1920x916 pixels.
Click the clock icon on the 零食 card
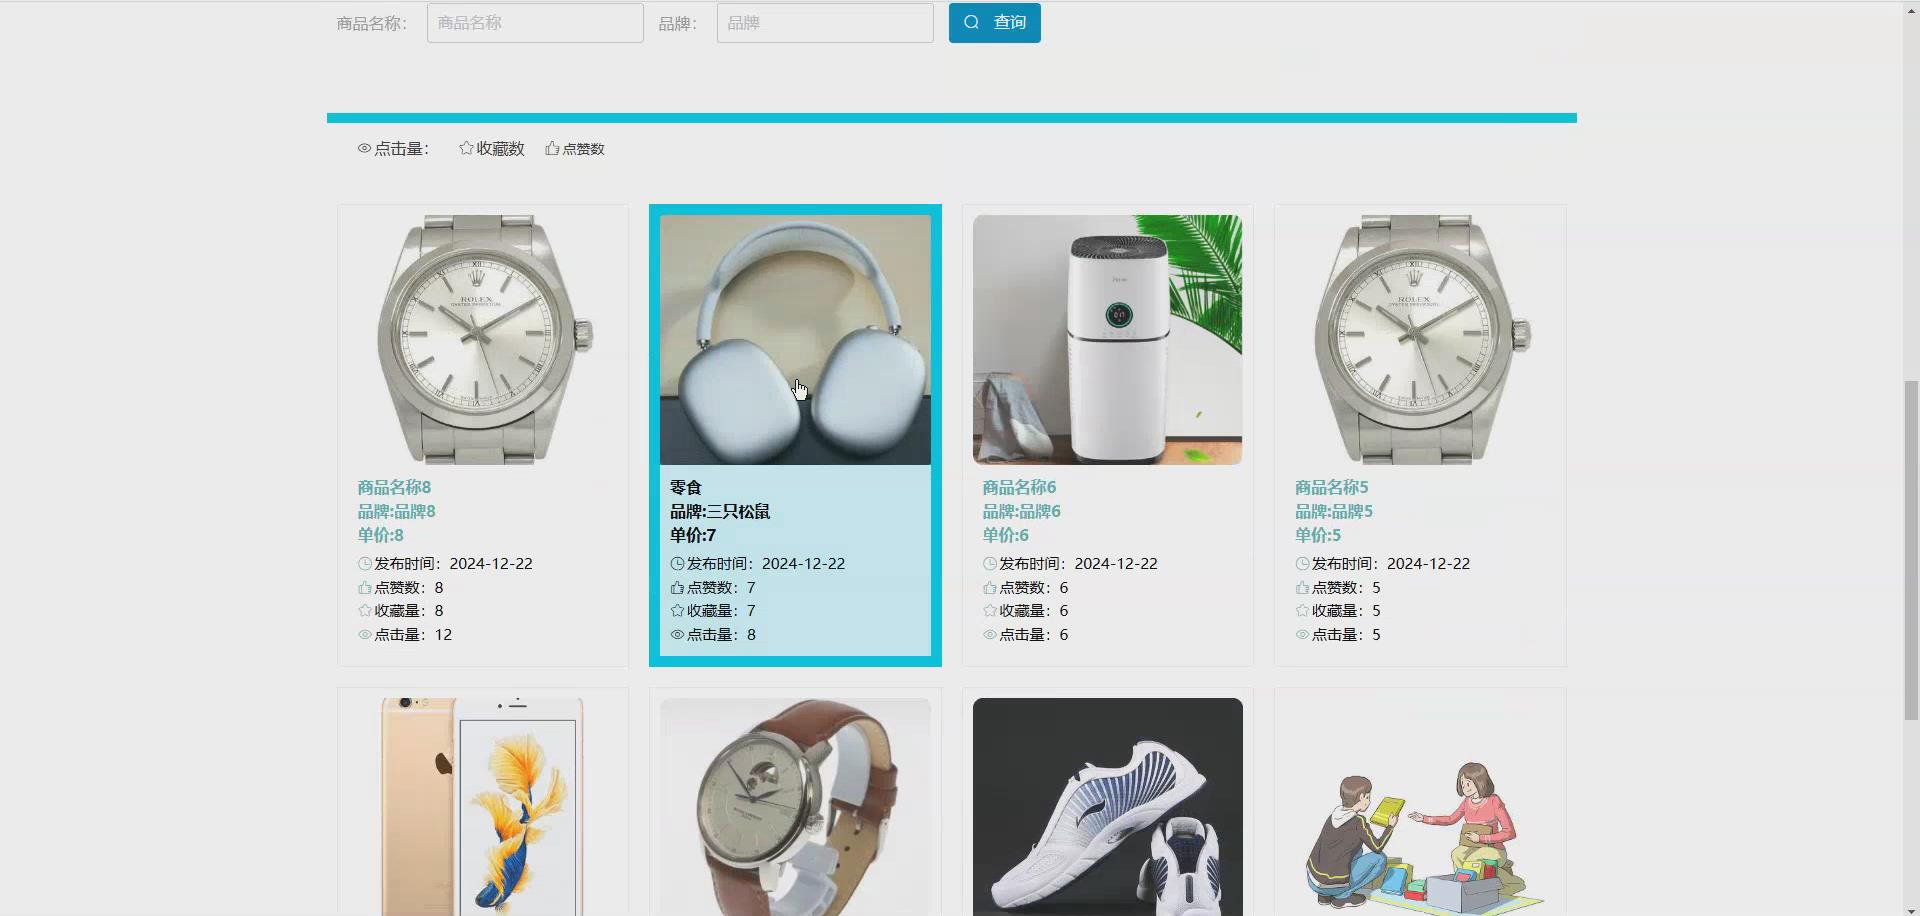coord(676,563)
